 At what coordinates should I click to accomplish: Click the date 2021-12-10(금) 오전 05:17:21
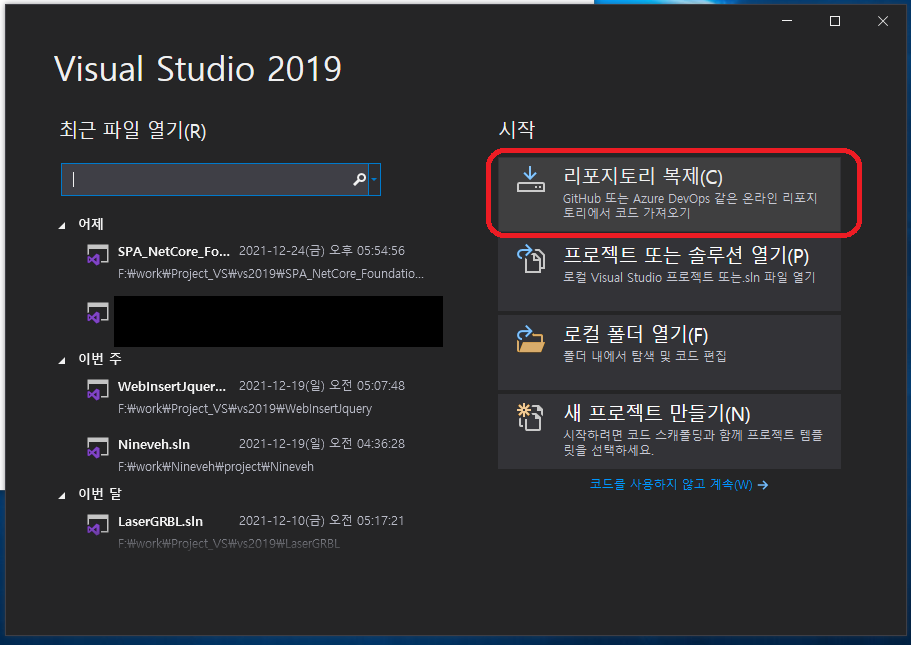(321, 520)
